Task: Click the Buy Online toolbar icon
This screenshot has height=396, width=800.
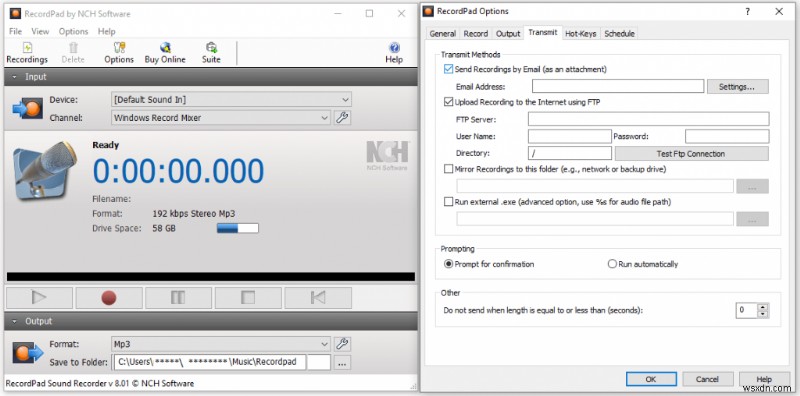Action: [x=165, y=53]
